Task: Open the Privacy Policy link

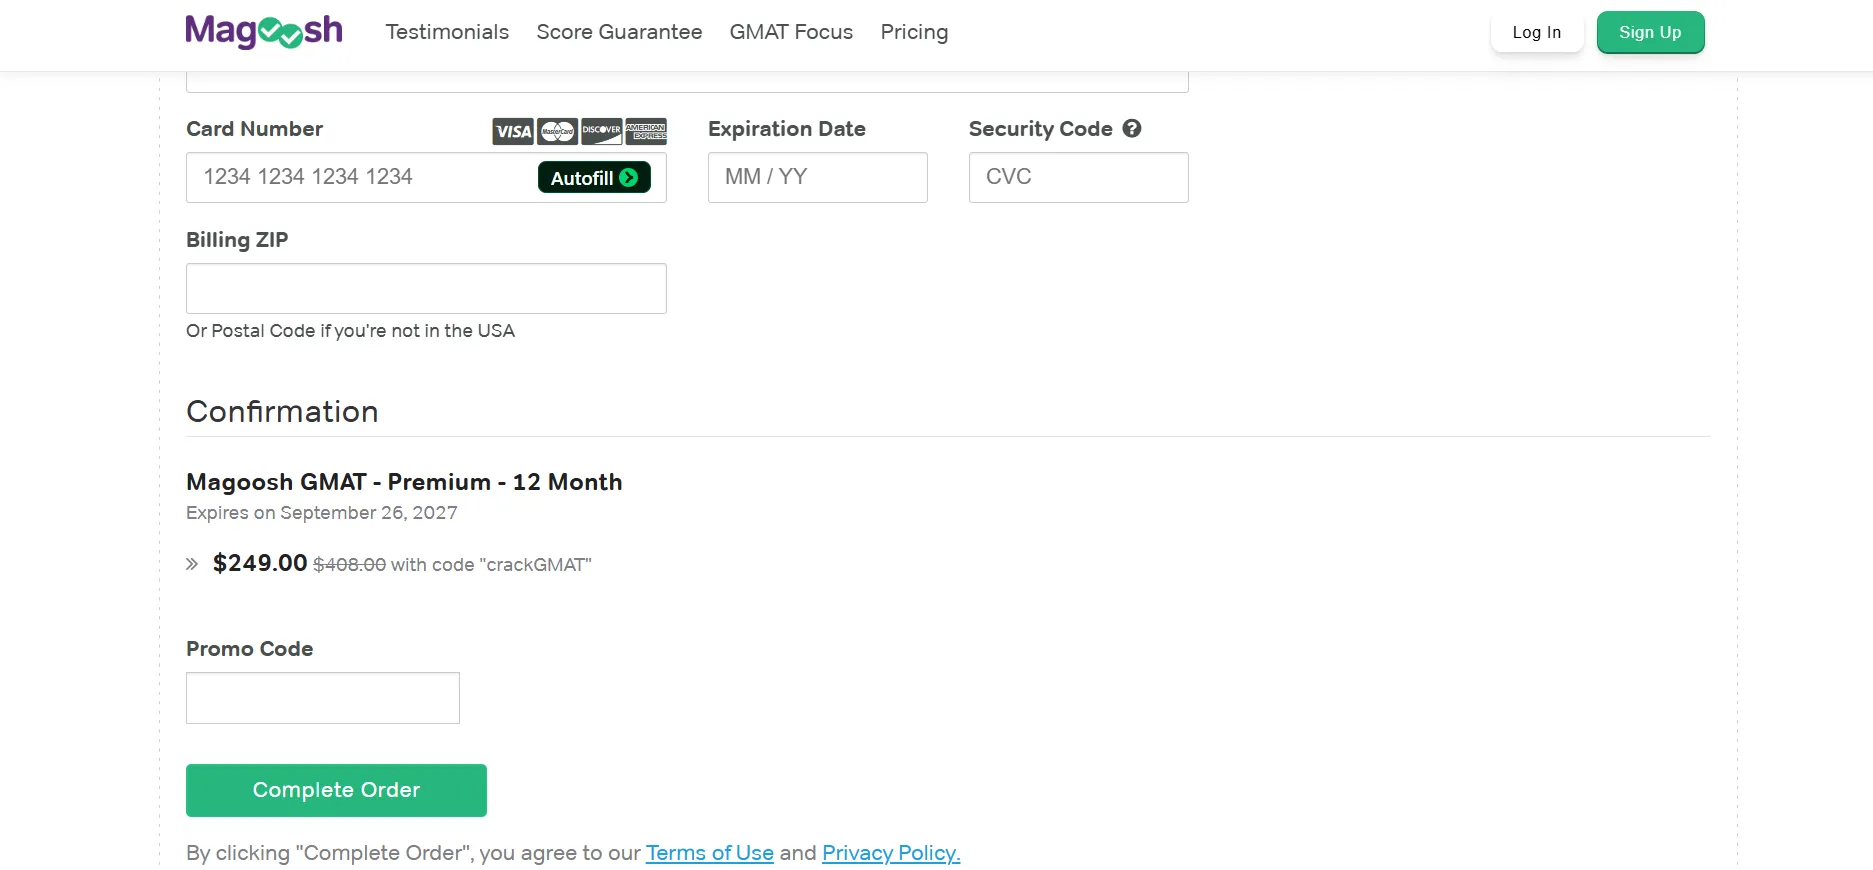Action: tap(891, 853)
